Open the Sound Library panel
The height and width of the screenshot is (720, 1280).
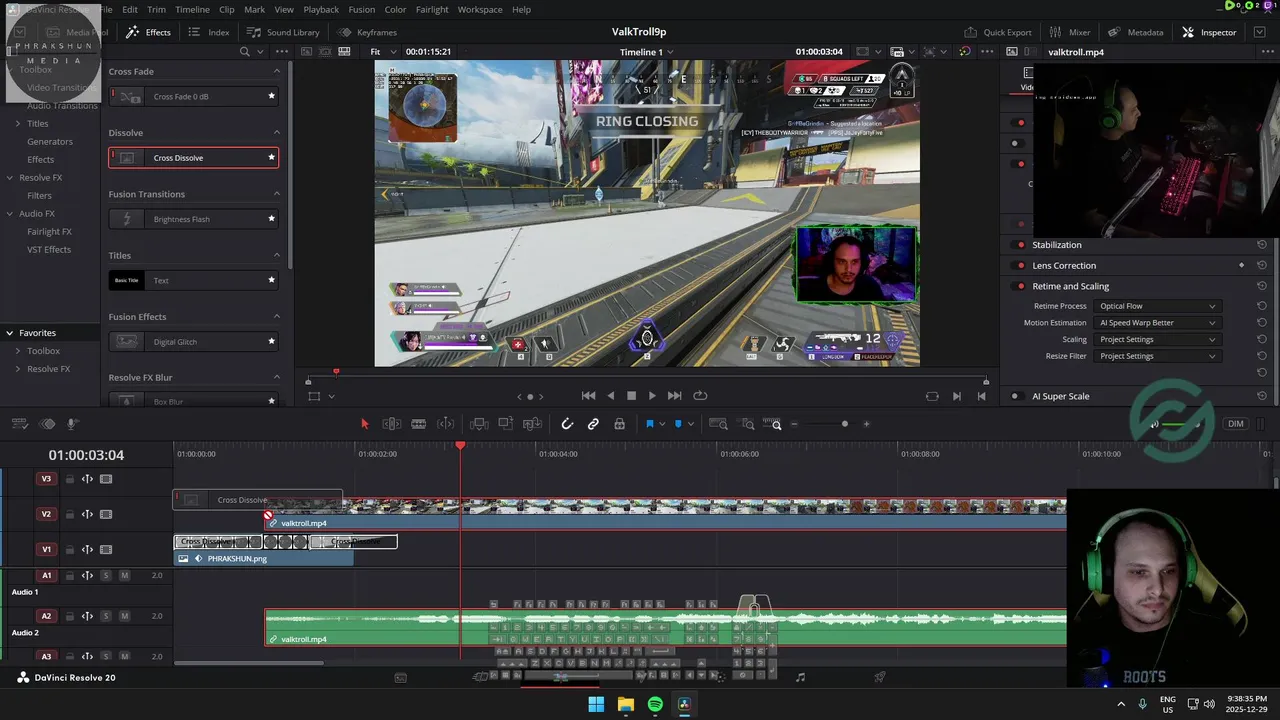(283, 32)
